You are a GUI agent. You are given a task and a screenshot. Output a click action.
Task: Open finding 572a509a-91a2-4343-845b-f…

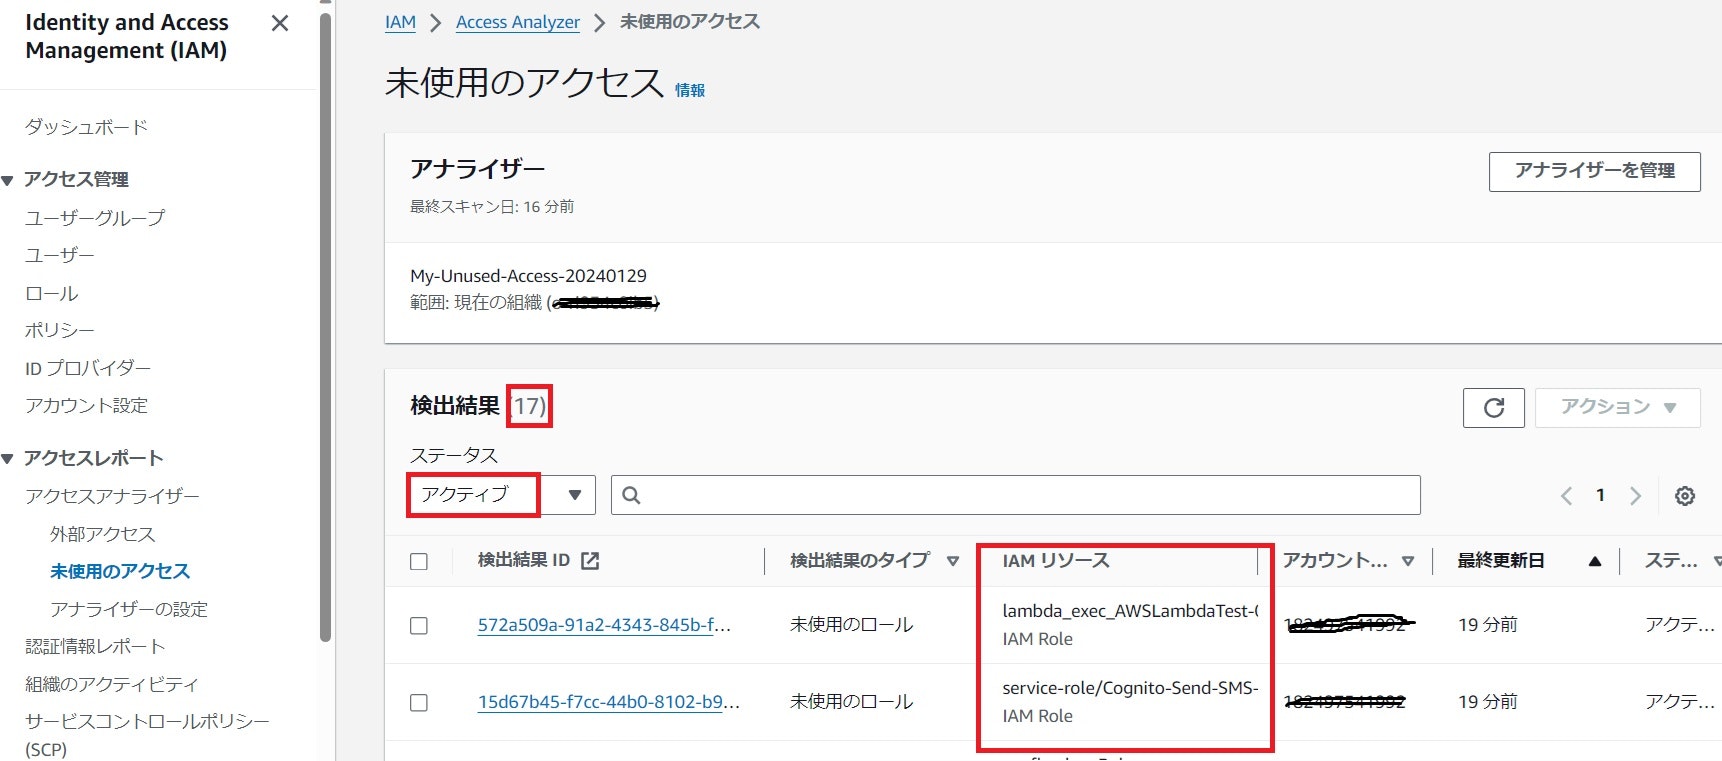pos(604,625)
